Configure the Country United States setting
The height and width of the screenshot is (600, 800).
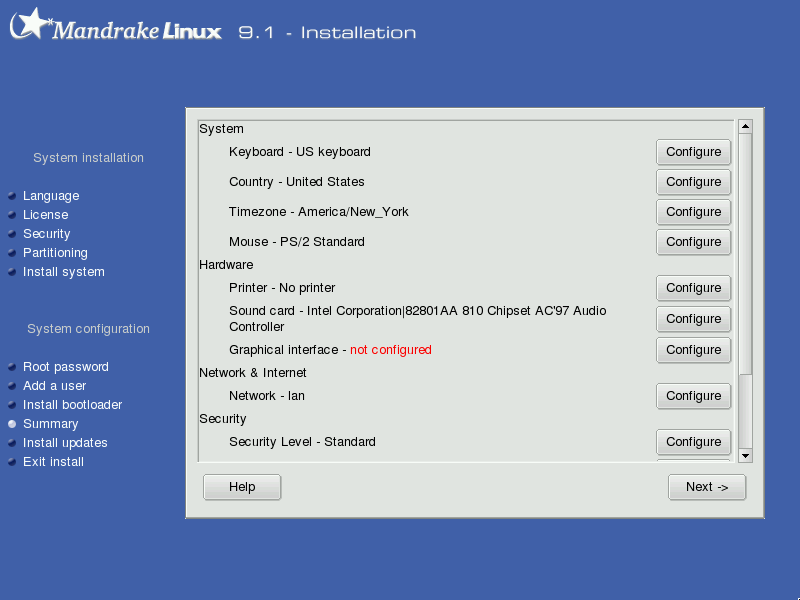(693, 182)
